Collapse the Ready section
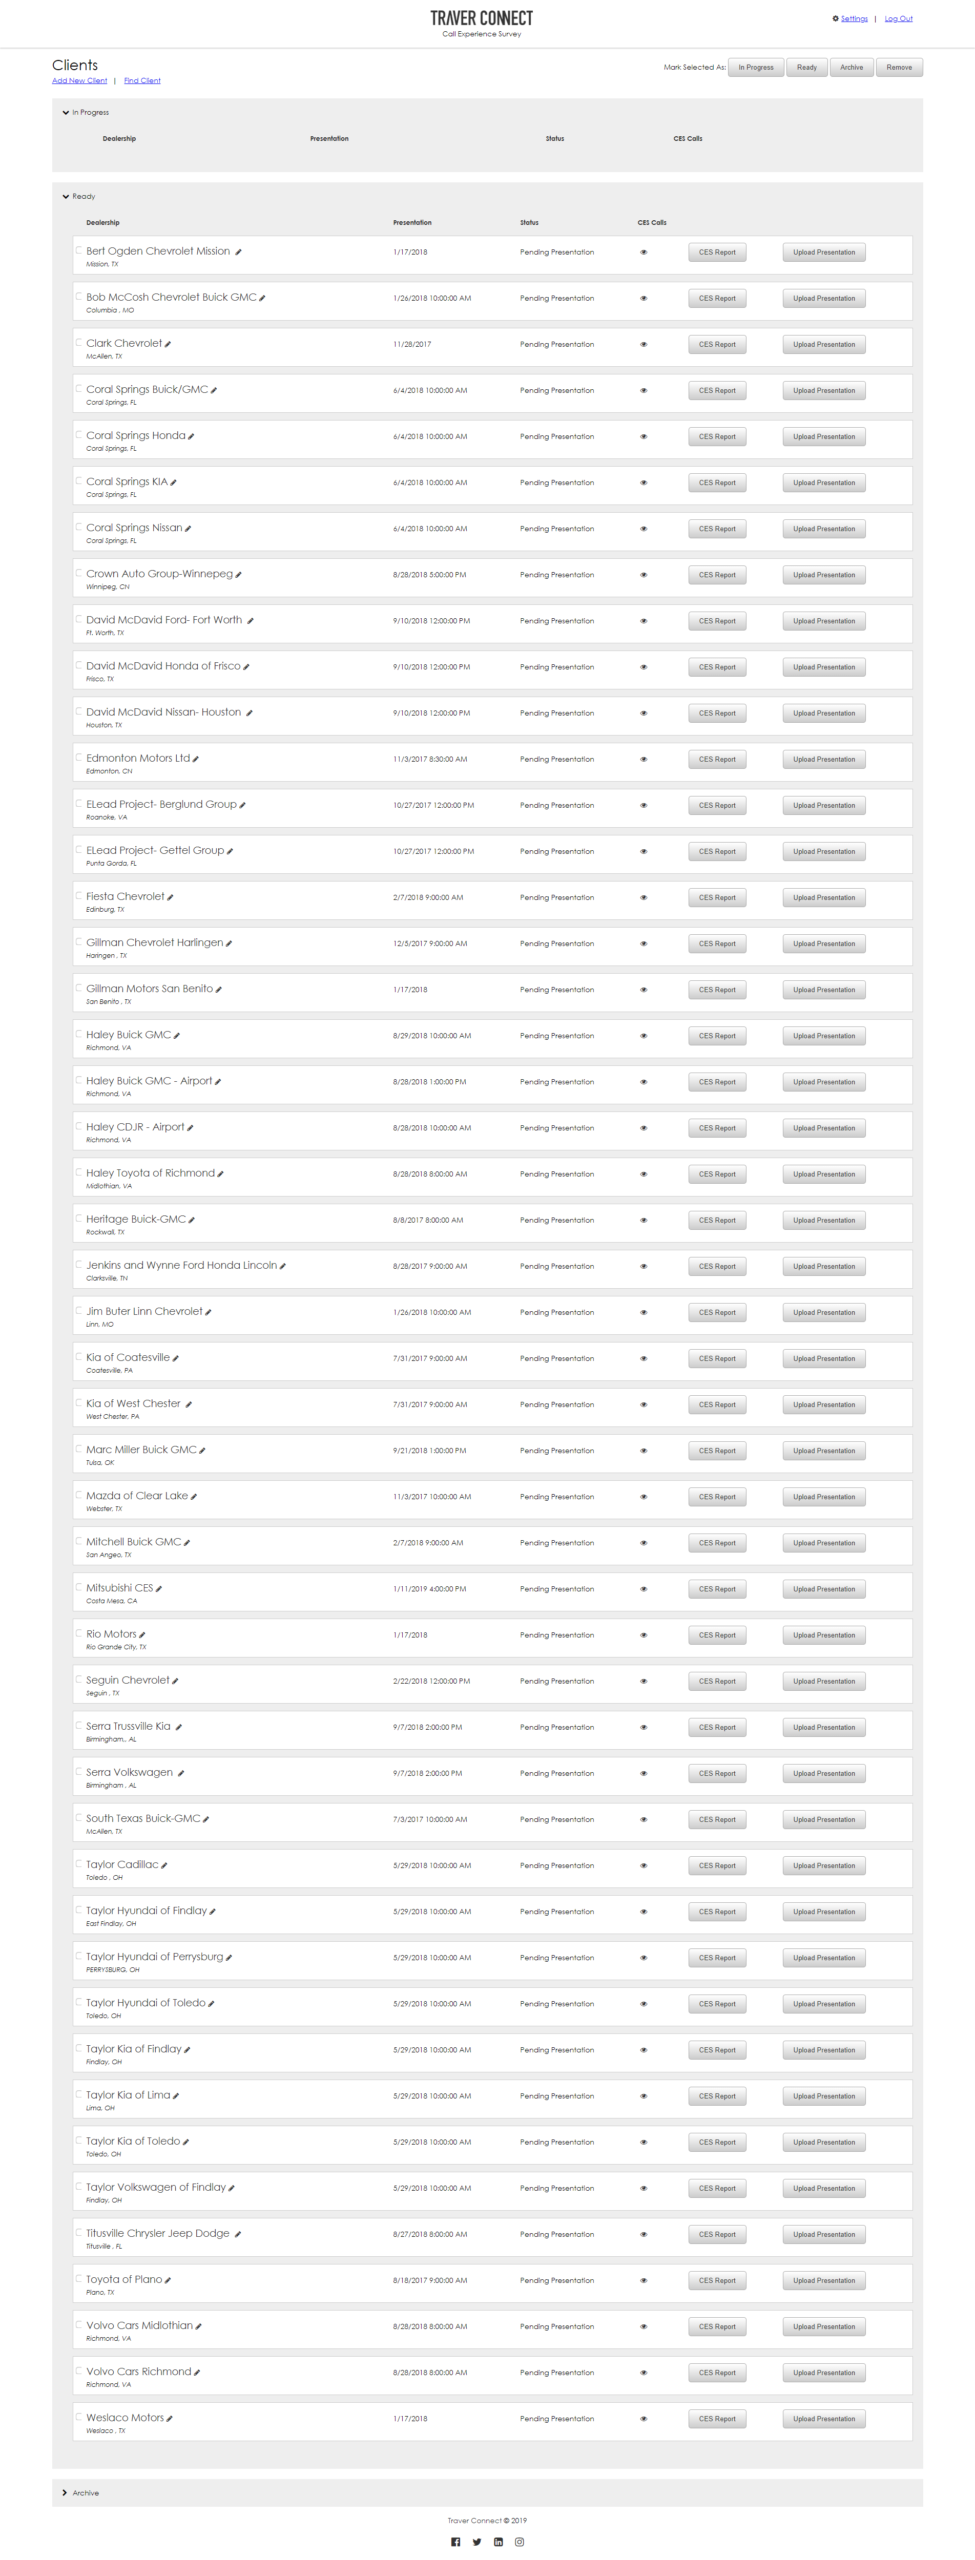 66,196
